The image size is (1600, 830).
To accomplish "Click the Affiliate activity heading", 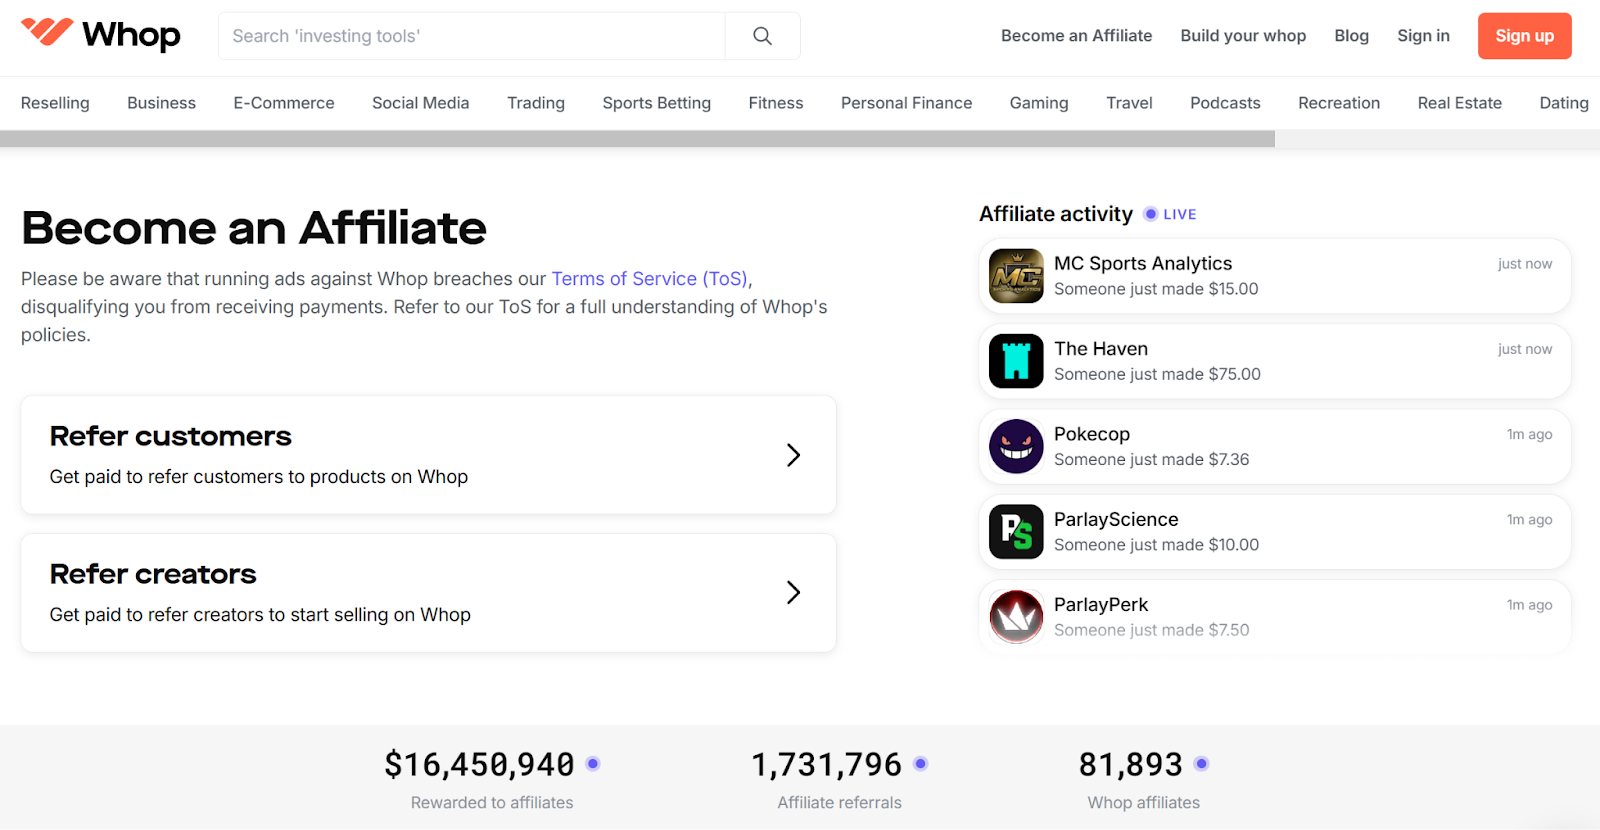I will 1056,214.
